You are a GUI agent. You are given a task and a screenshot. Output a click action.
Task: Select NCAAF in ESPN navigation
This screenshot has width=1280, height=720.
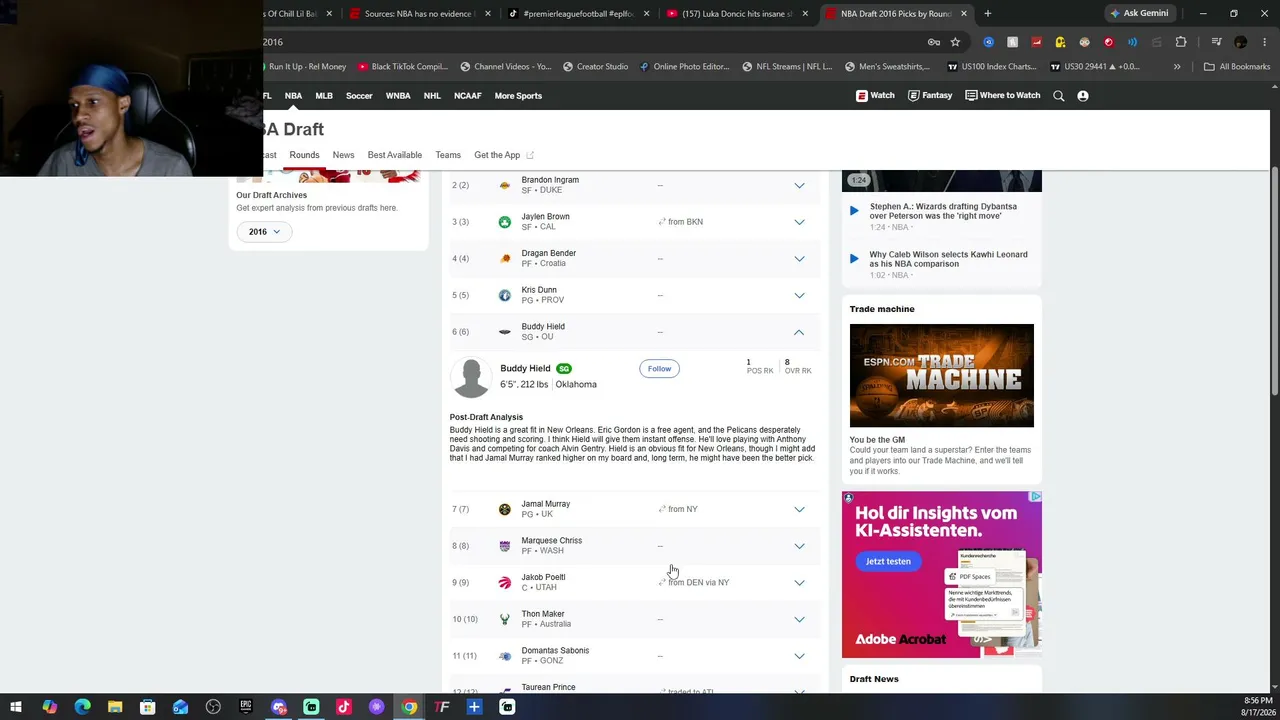coord(467,96)
